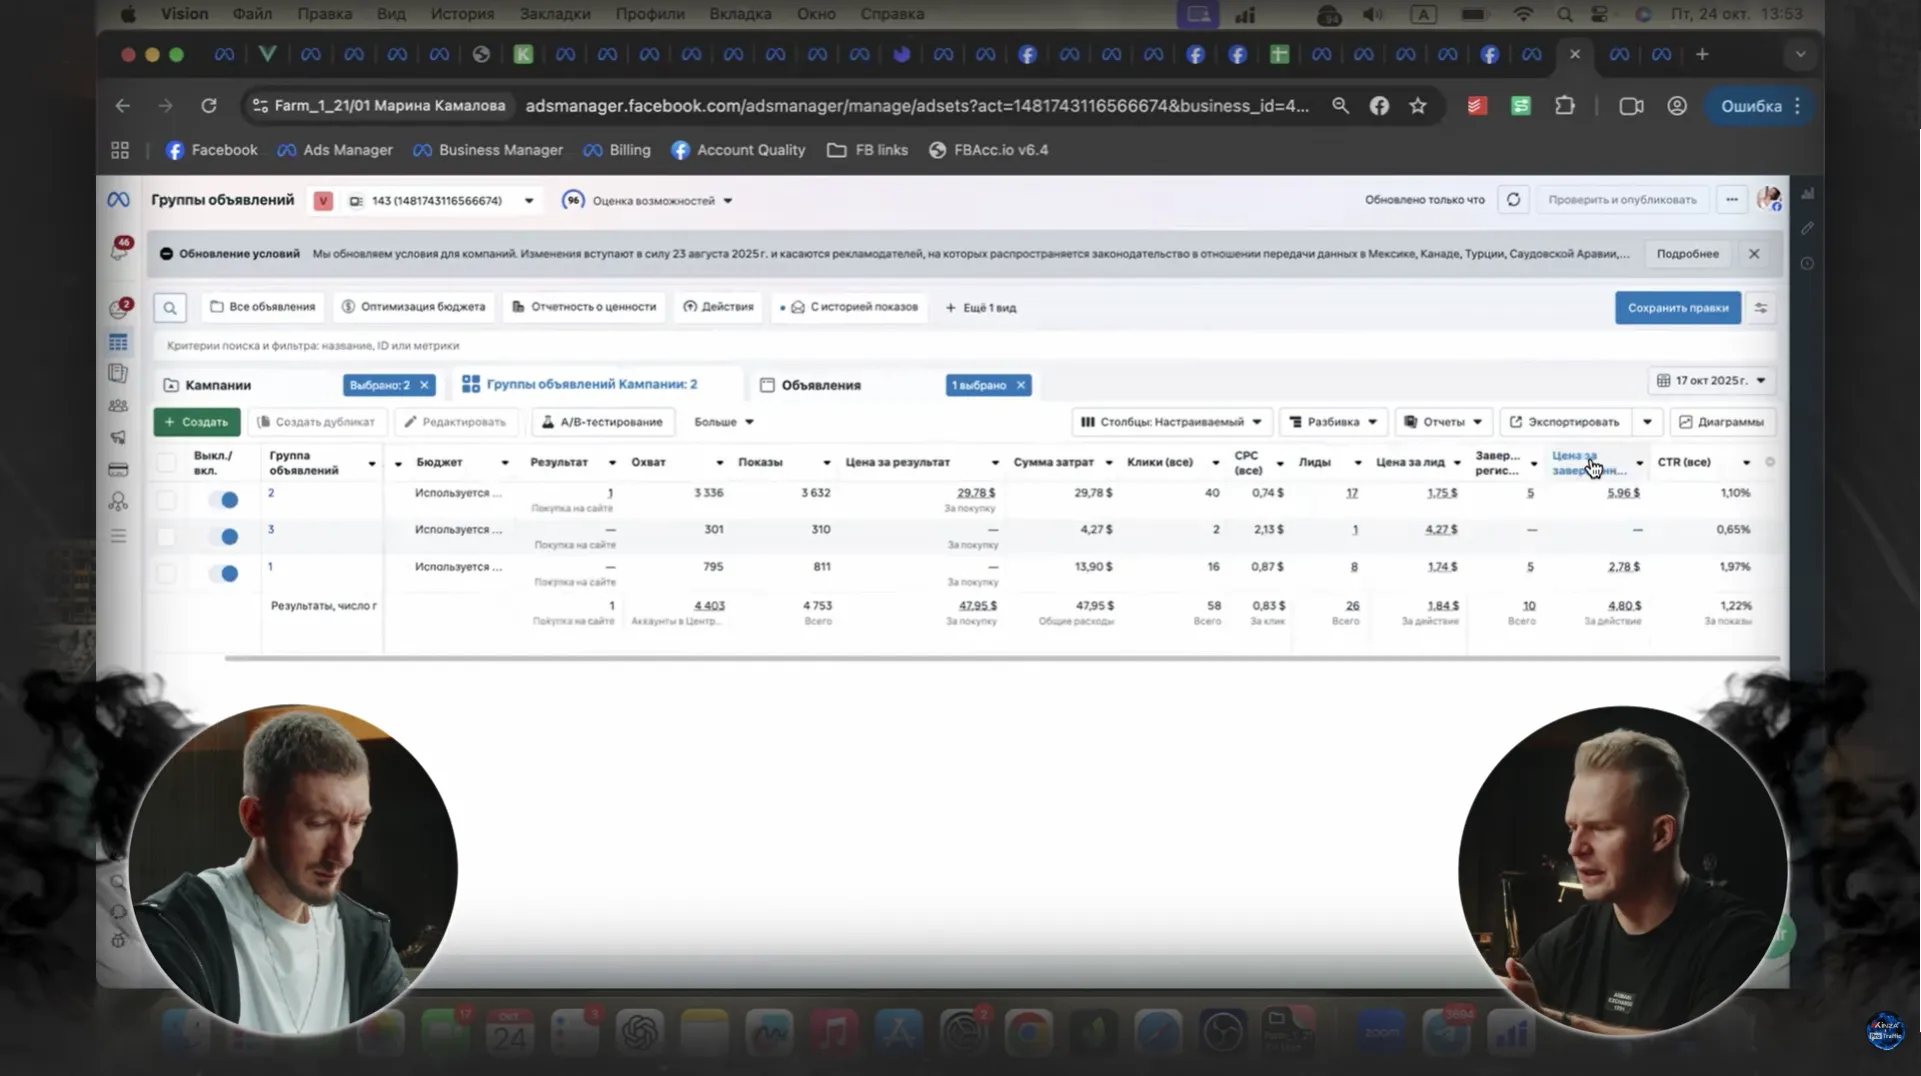Screen dimensions: 1921x1076
Task: Click A/B-тестирование button
Action: coord(602,422)
